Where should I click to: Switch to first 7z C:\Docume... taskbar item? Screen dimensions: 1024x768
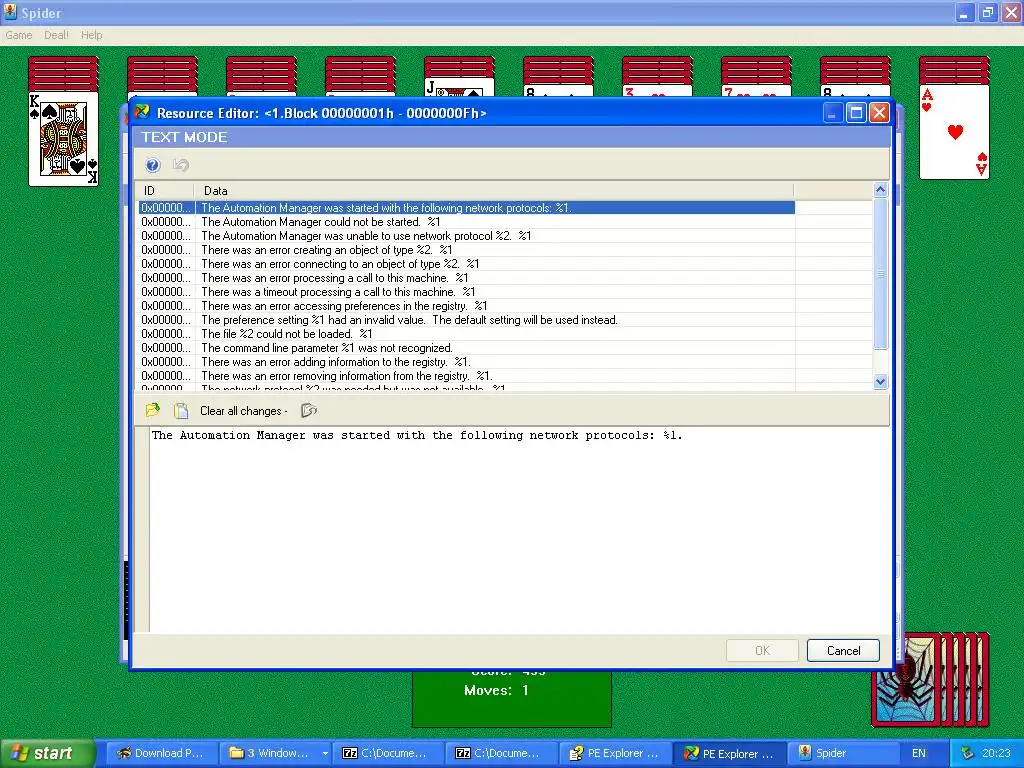click(x=387, y=753)
